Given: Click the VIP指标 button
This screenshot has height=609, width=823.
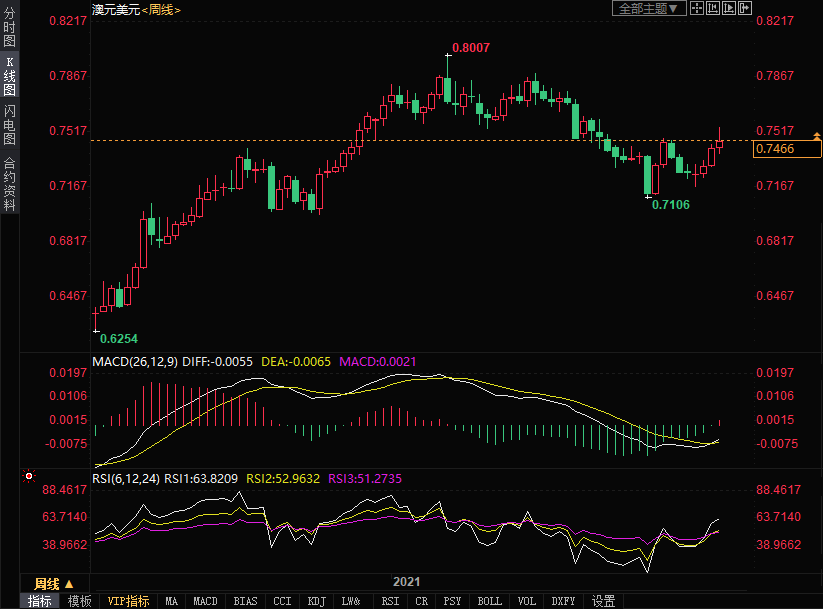Looking at the screenshot, I should 128,601.
